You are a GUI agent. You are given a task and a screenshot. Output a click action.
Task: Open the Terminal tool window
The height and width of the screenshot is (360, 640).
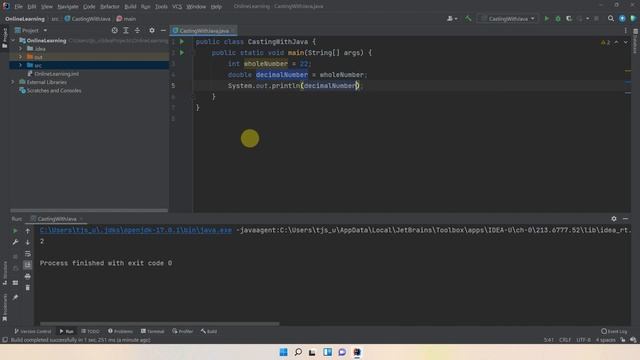[x=153, y=331]
